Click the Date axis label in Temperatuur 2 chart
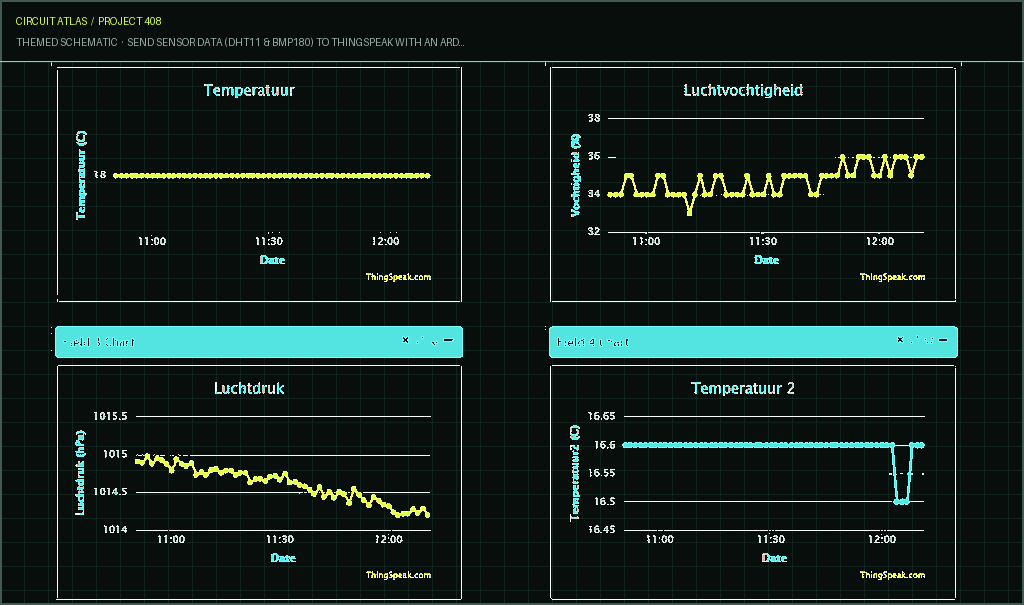 tap(774, 558)
